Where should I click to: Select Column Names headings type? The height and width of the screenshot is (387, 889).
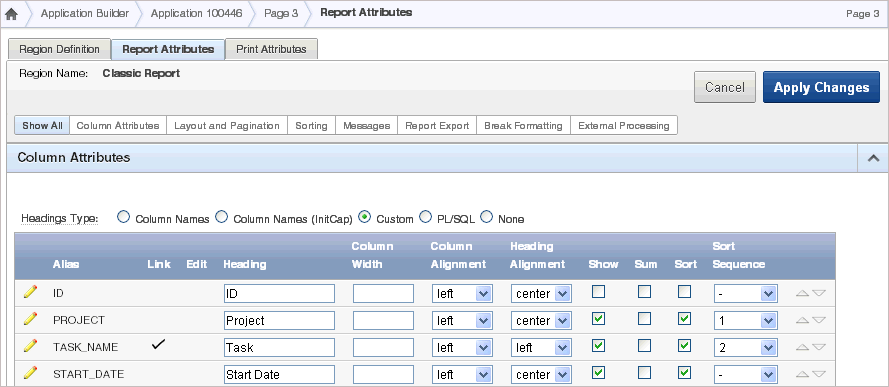click(x=124, y=216)
